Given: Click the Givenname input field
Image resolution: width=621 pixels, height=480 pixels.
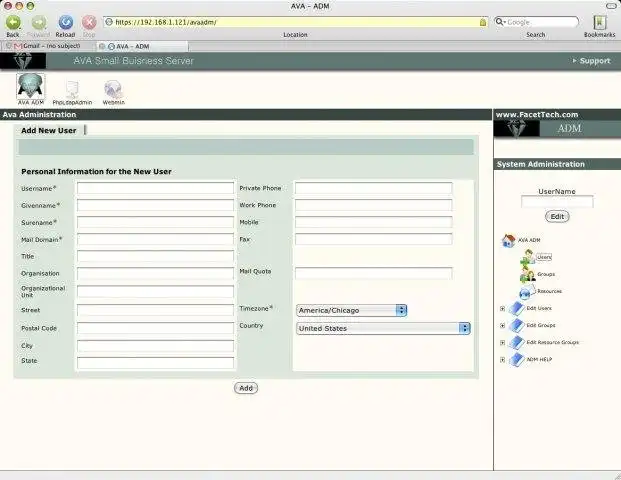Looking at the screenshot, I should point(155,205).
